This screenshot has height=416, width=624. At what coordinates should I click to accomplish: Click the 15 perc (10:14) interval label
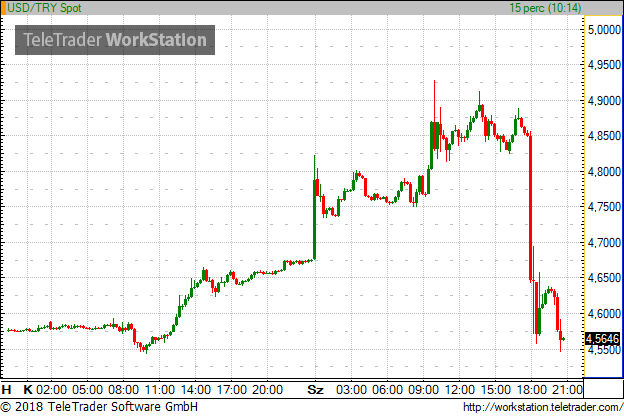click(x=545, y=8)
